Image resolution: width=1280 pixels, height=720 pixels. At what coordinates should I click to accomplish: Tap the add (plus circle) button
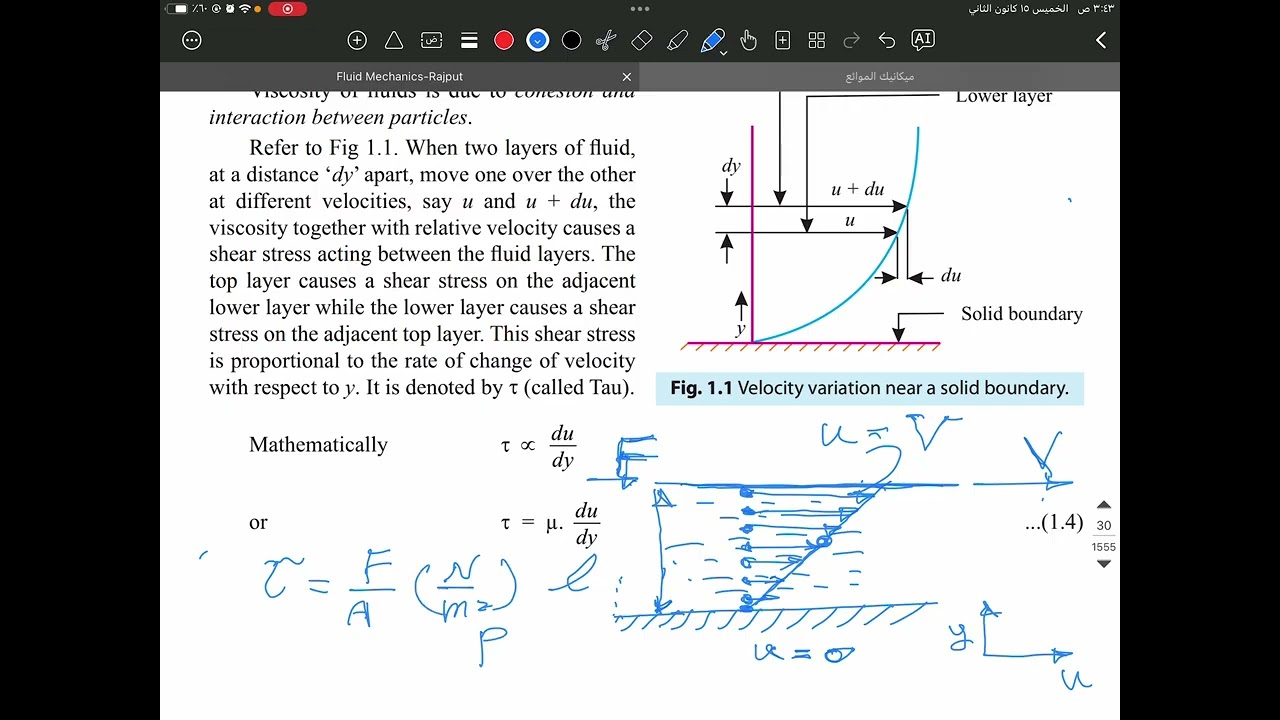coord(357,40)
